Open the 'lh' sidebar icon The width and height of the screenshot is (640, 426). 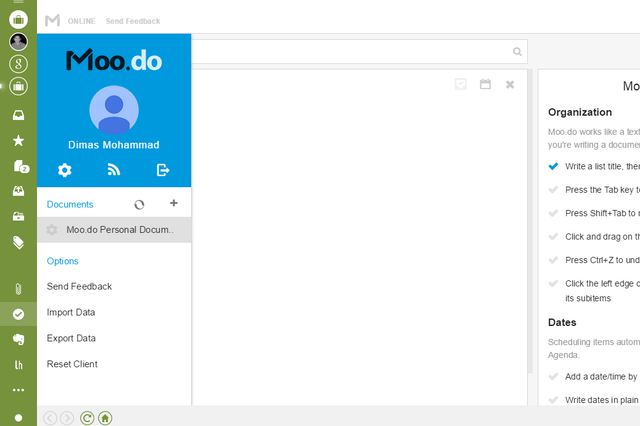tap(18, 365)
